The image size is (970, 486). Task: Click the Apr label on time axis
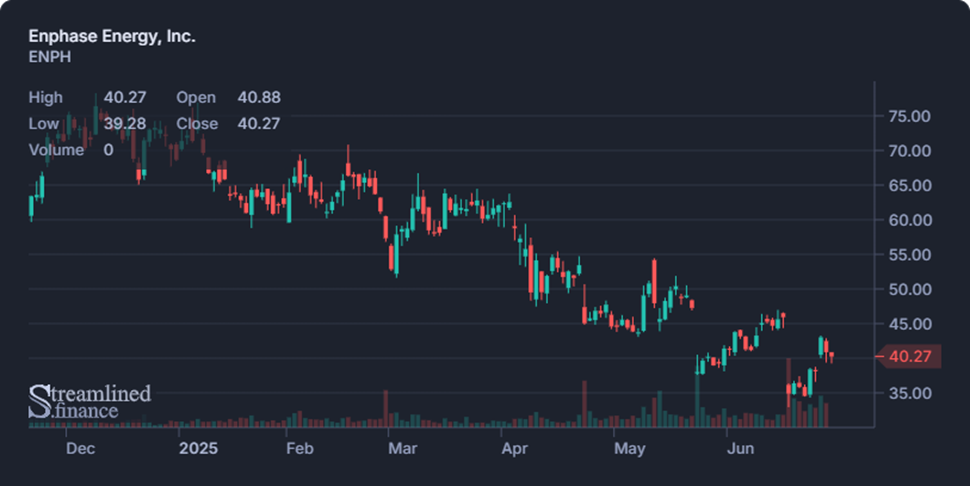[x=515, y=448]
